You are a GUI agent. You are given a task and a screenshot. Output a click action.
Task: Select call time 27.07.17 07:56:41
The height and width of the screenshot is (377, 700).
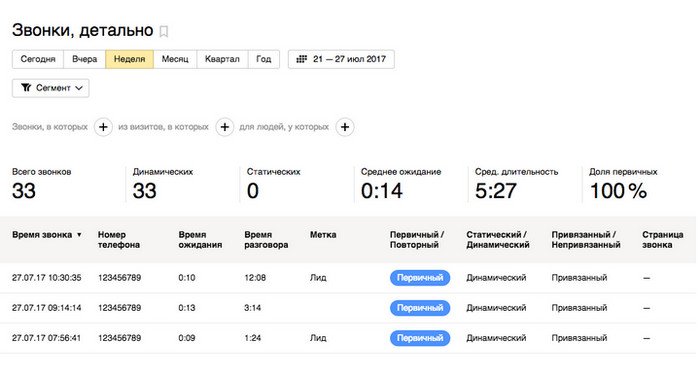click(46, 338)
